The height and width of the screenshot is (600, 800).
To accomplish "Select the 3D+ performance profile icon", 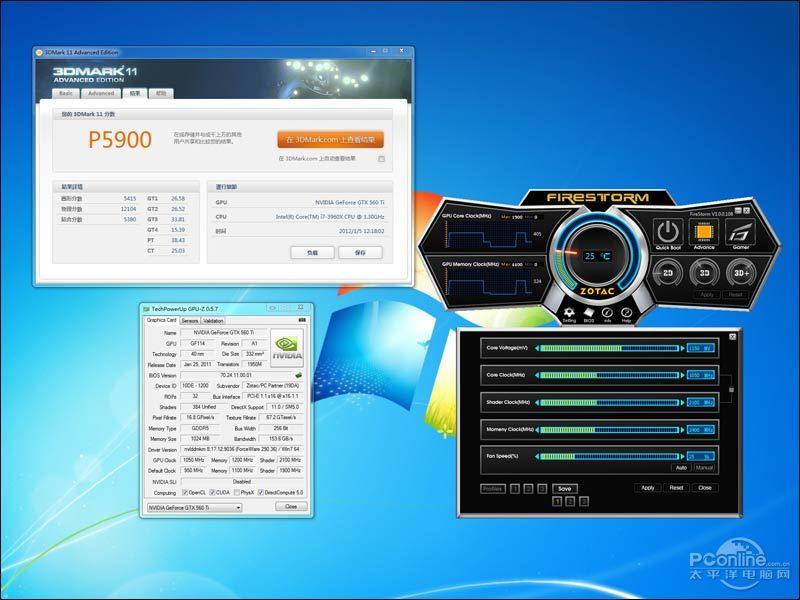I will pos(742,272).
